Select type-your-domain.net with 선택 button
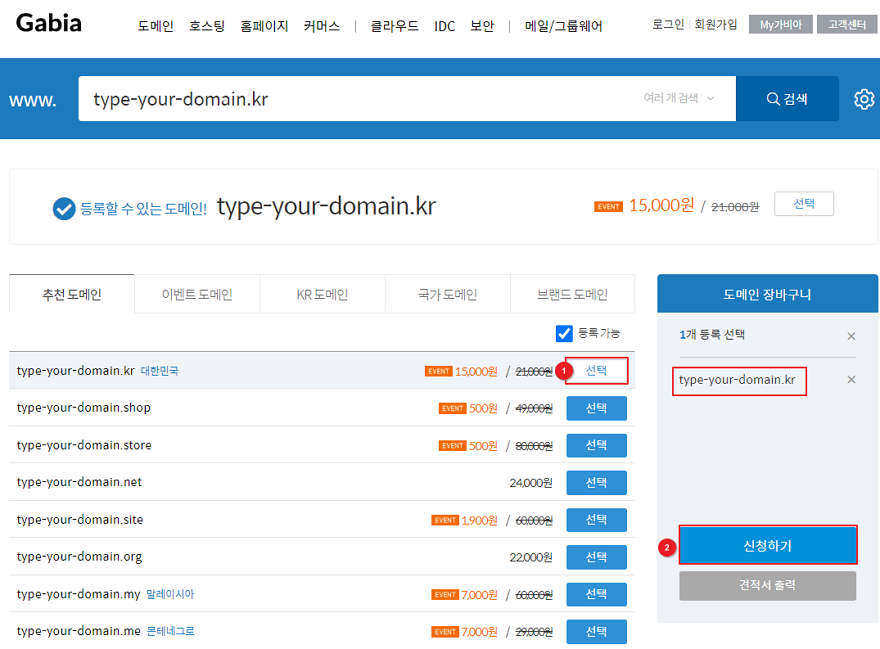 tap(596, 483)
